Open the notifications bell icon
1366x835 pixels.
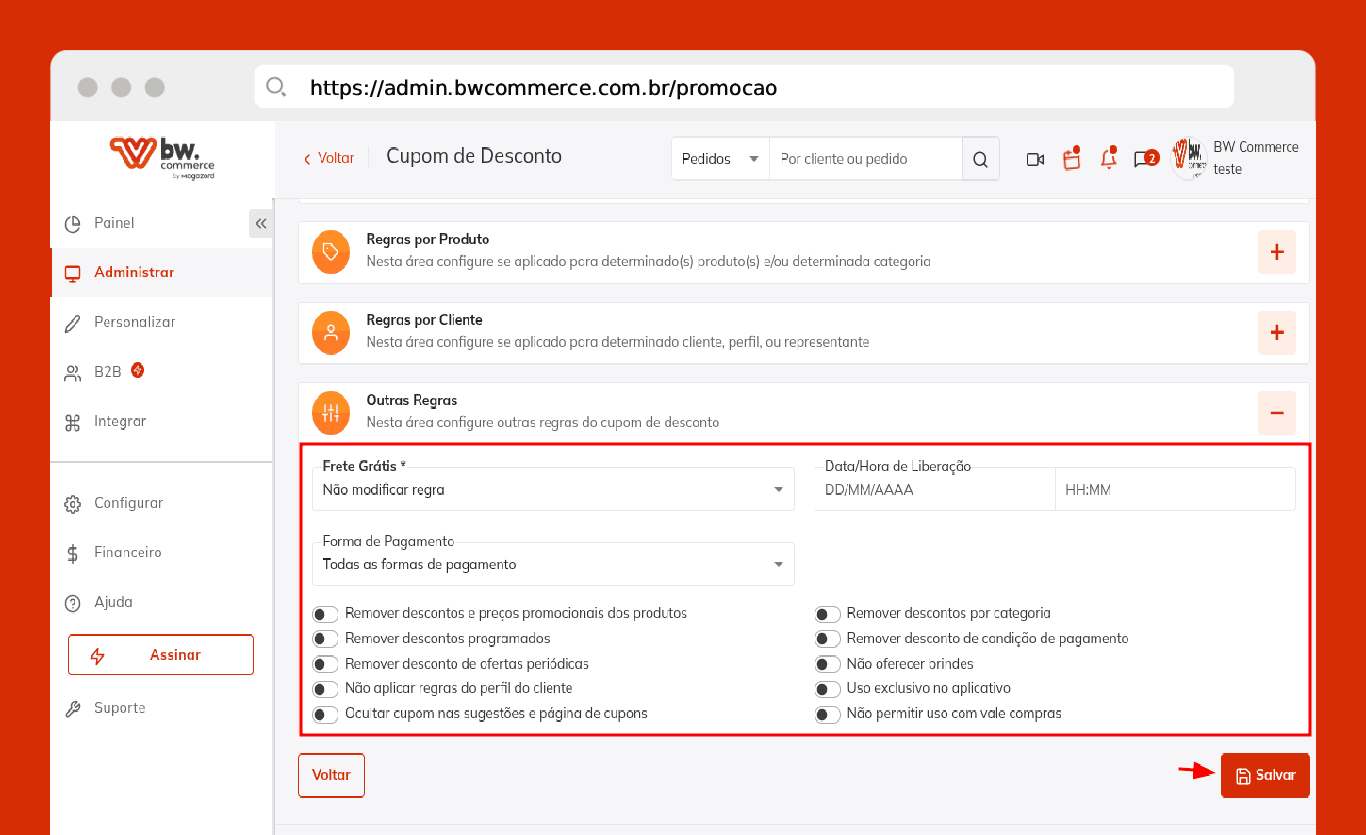click(x=1108, y=158)
